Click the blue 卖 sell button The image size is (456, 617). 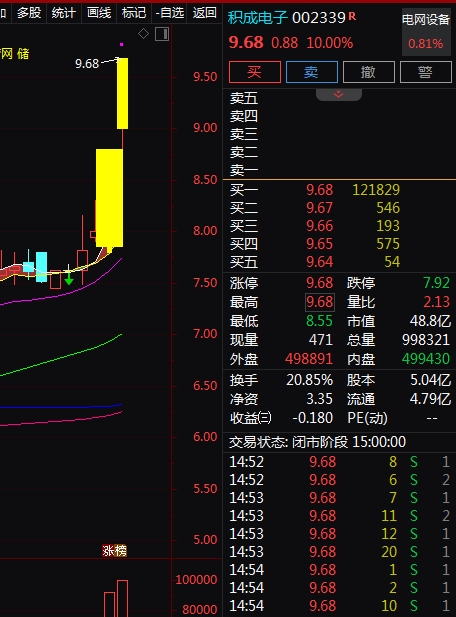tap(312, 72)
